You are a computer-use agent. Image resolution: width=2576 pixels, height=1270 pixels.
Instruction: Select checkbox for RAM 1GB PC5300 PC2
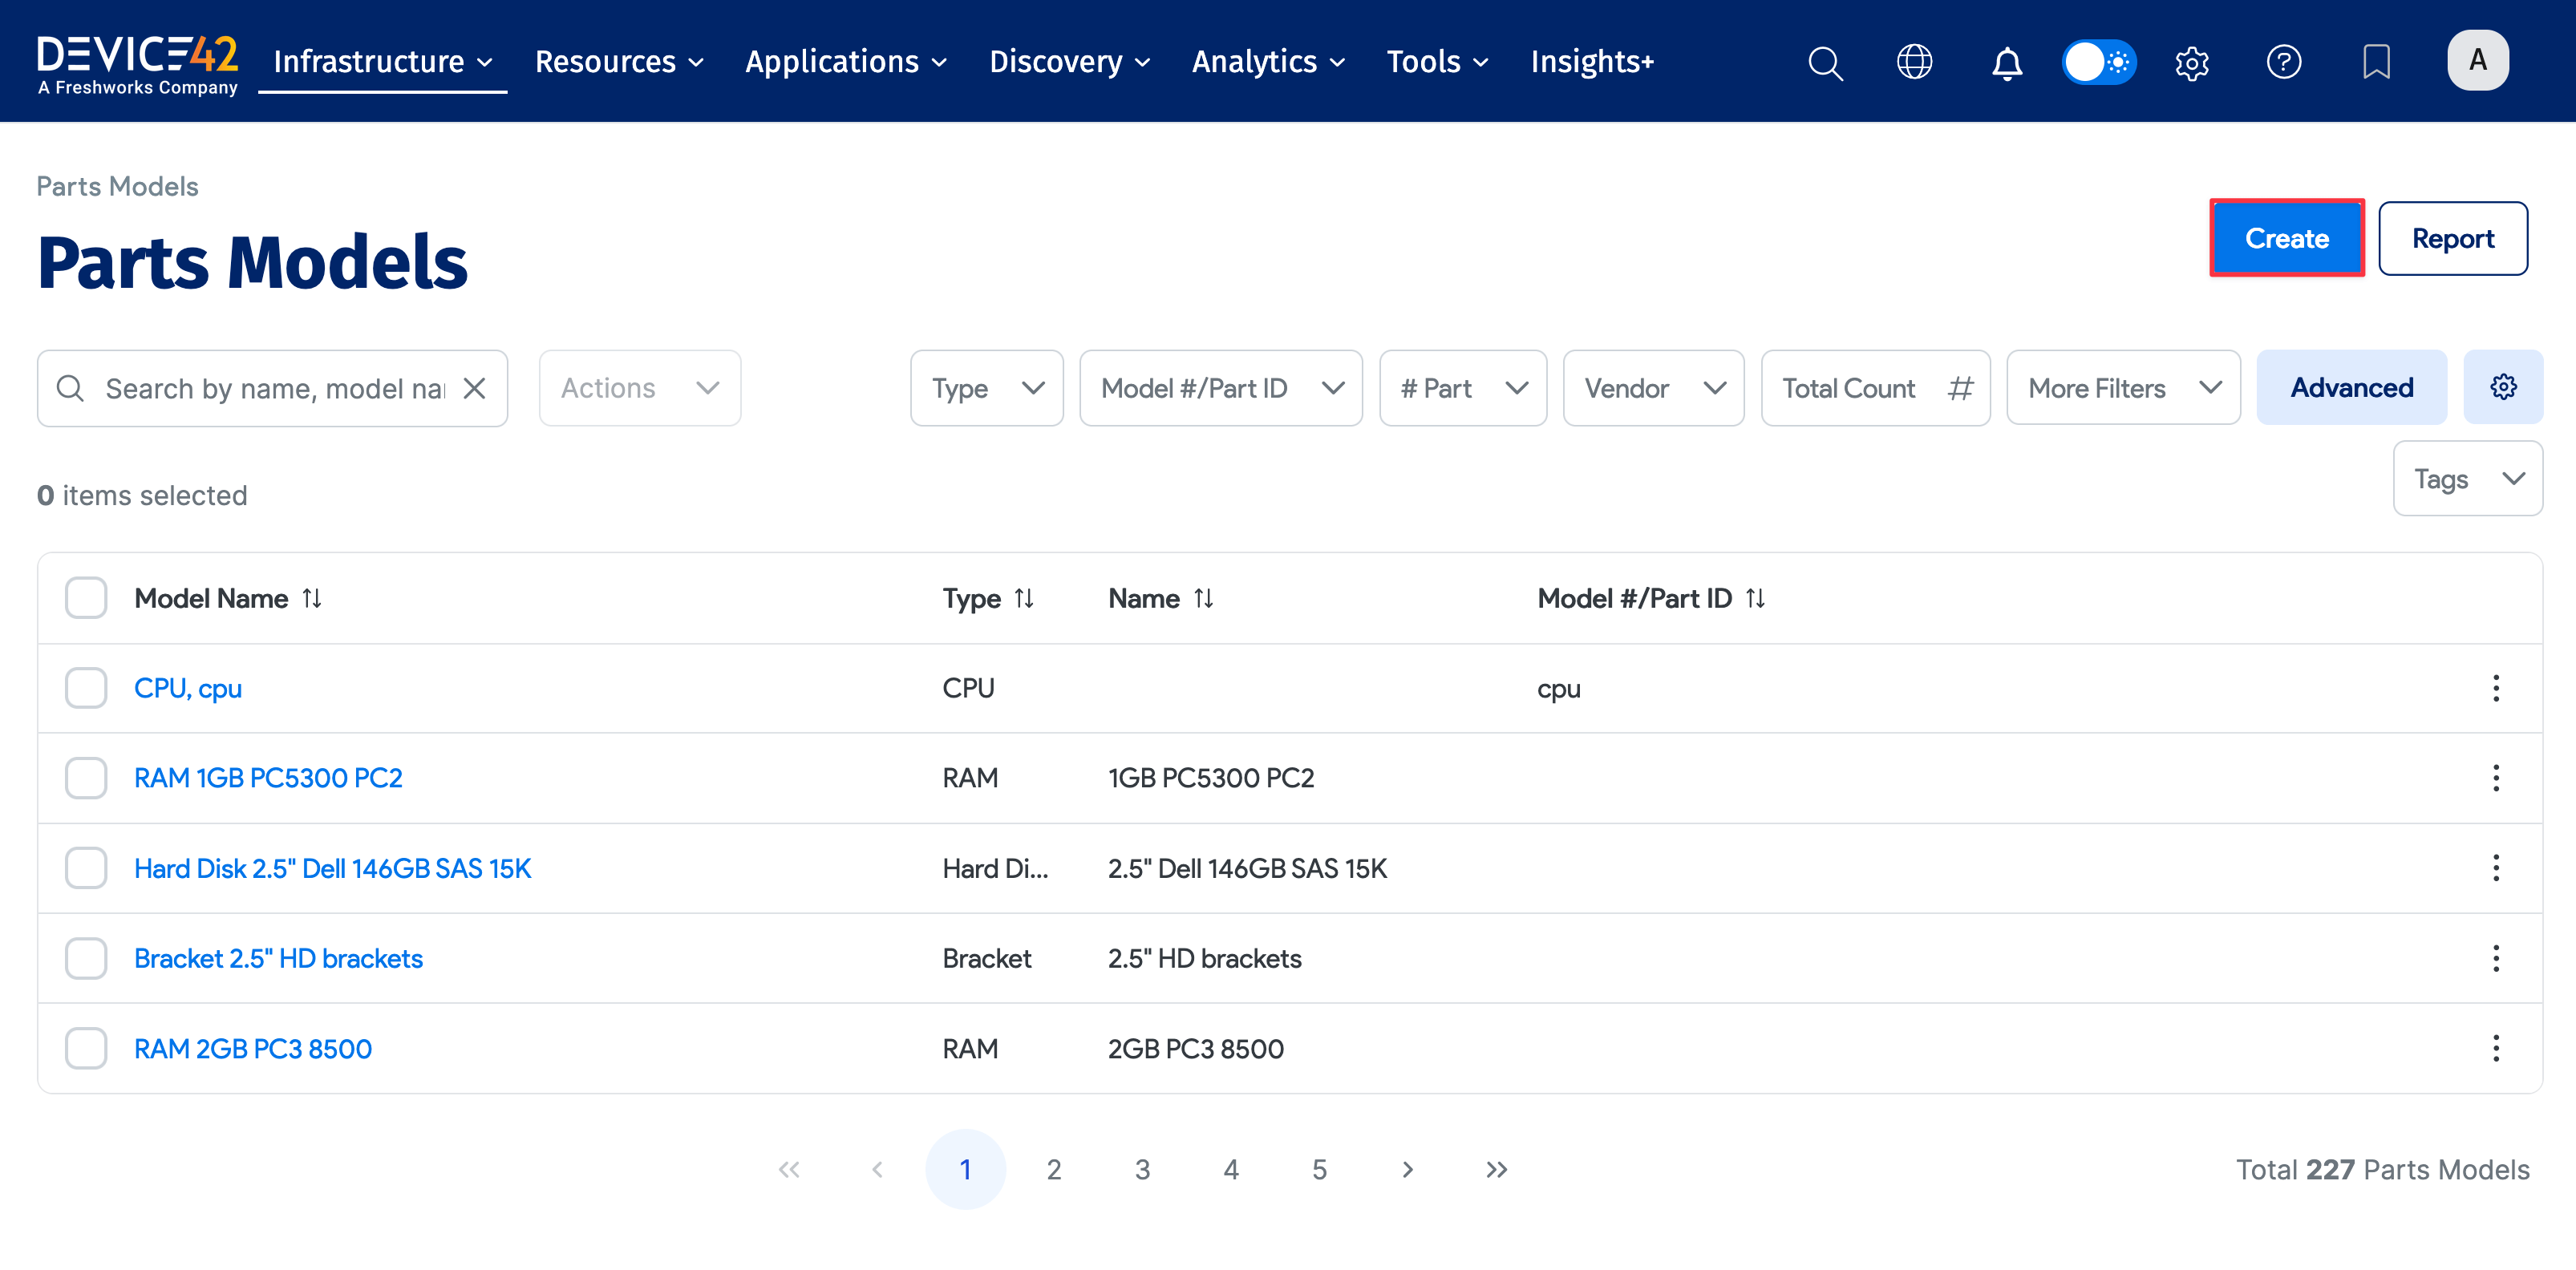point(86,778)
